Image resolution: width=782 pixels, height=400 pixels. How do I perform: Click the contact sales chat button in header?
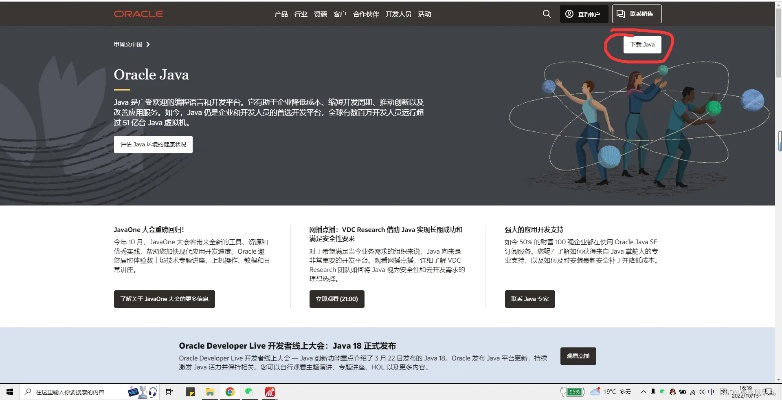(637, 14)
